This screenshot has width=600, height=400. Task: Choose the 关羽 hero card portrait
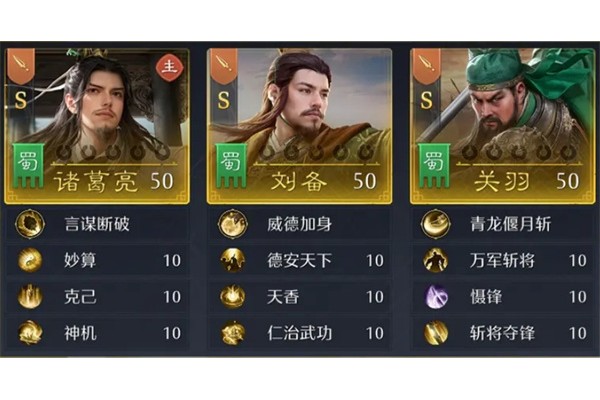coord(503,126)
